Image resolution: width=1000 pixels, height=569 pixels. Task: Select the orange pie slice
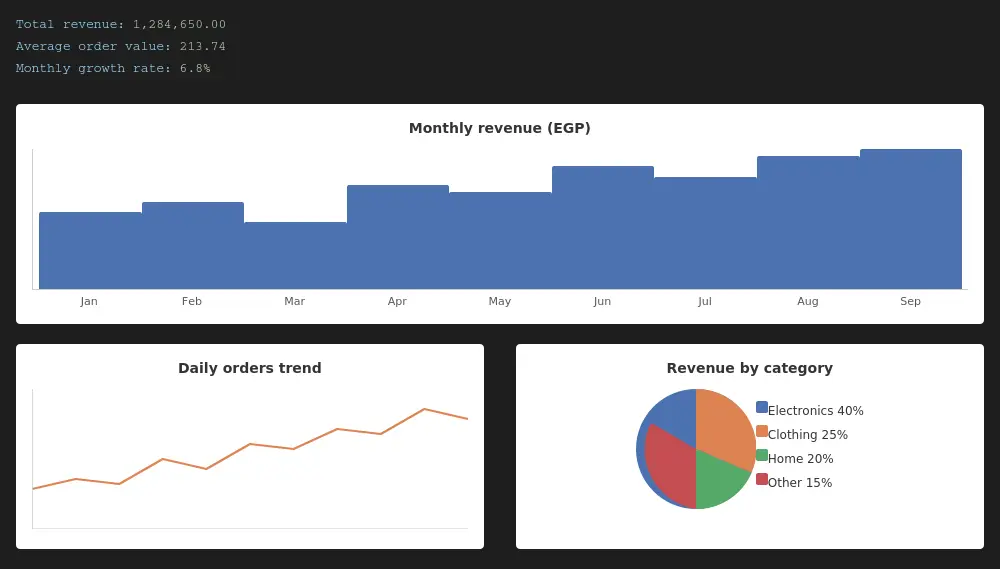727,427
